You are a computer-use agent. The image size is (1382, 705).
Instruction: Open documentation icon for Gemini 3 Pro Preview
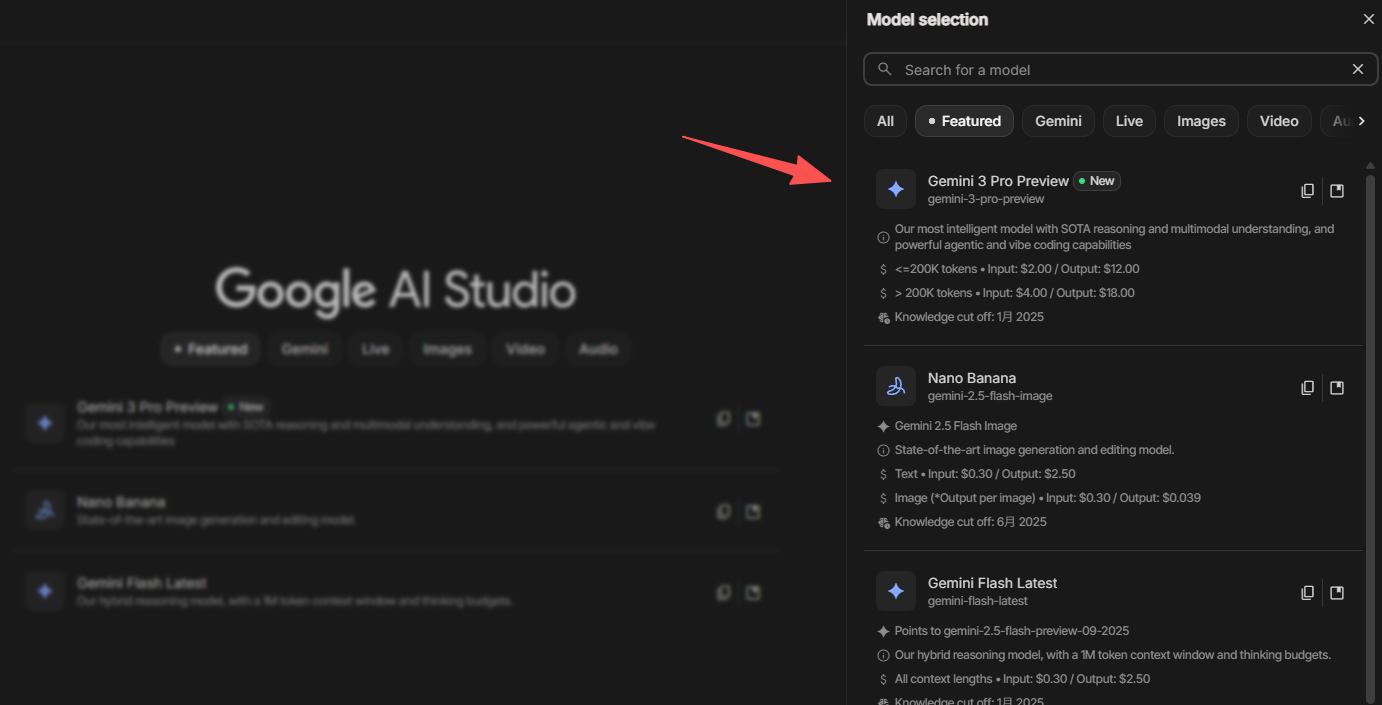(1337, 190)
